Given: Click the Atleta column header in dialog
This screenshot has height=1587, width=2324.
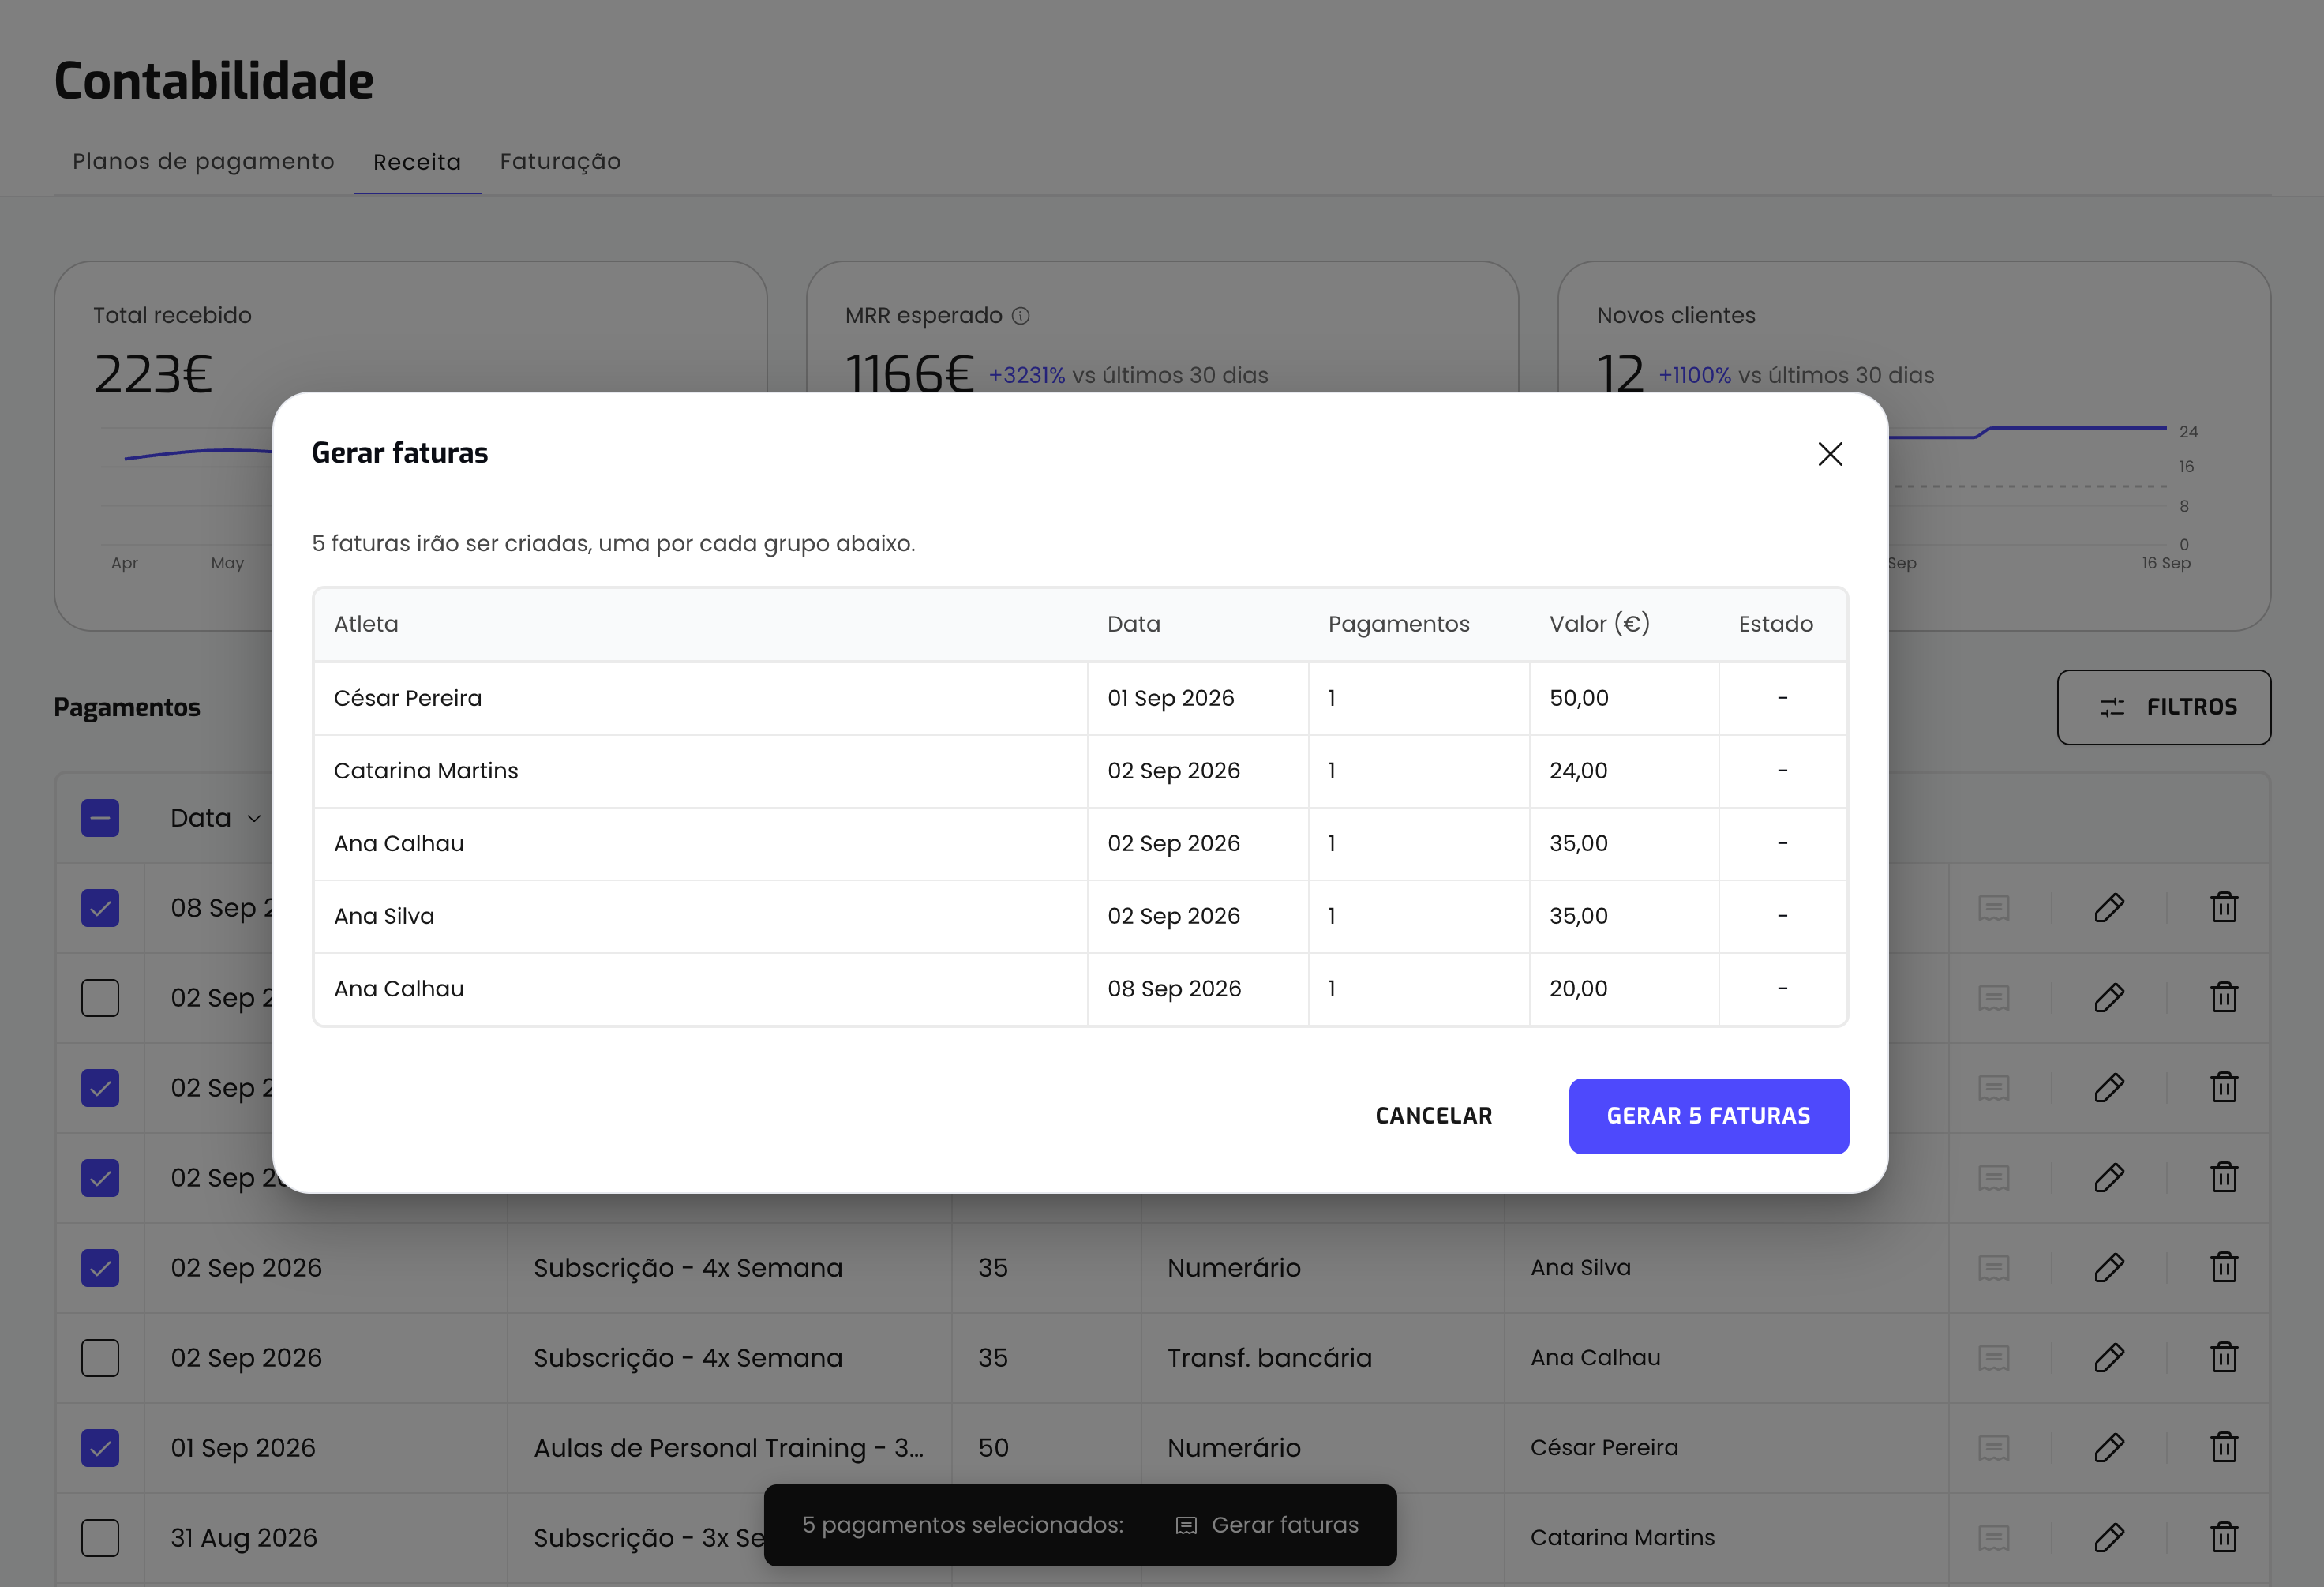Looking at the screenshot, I should (366, 624).
